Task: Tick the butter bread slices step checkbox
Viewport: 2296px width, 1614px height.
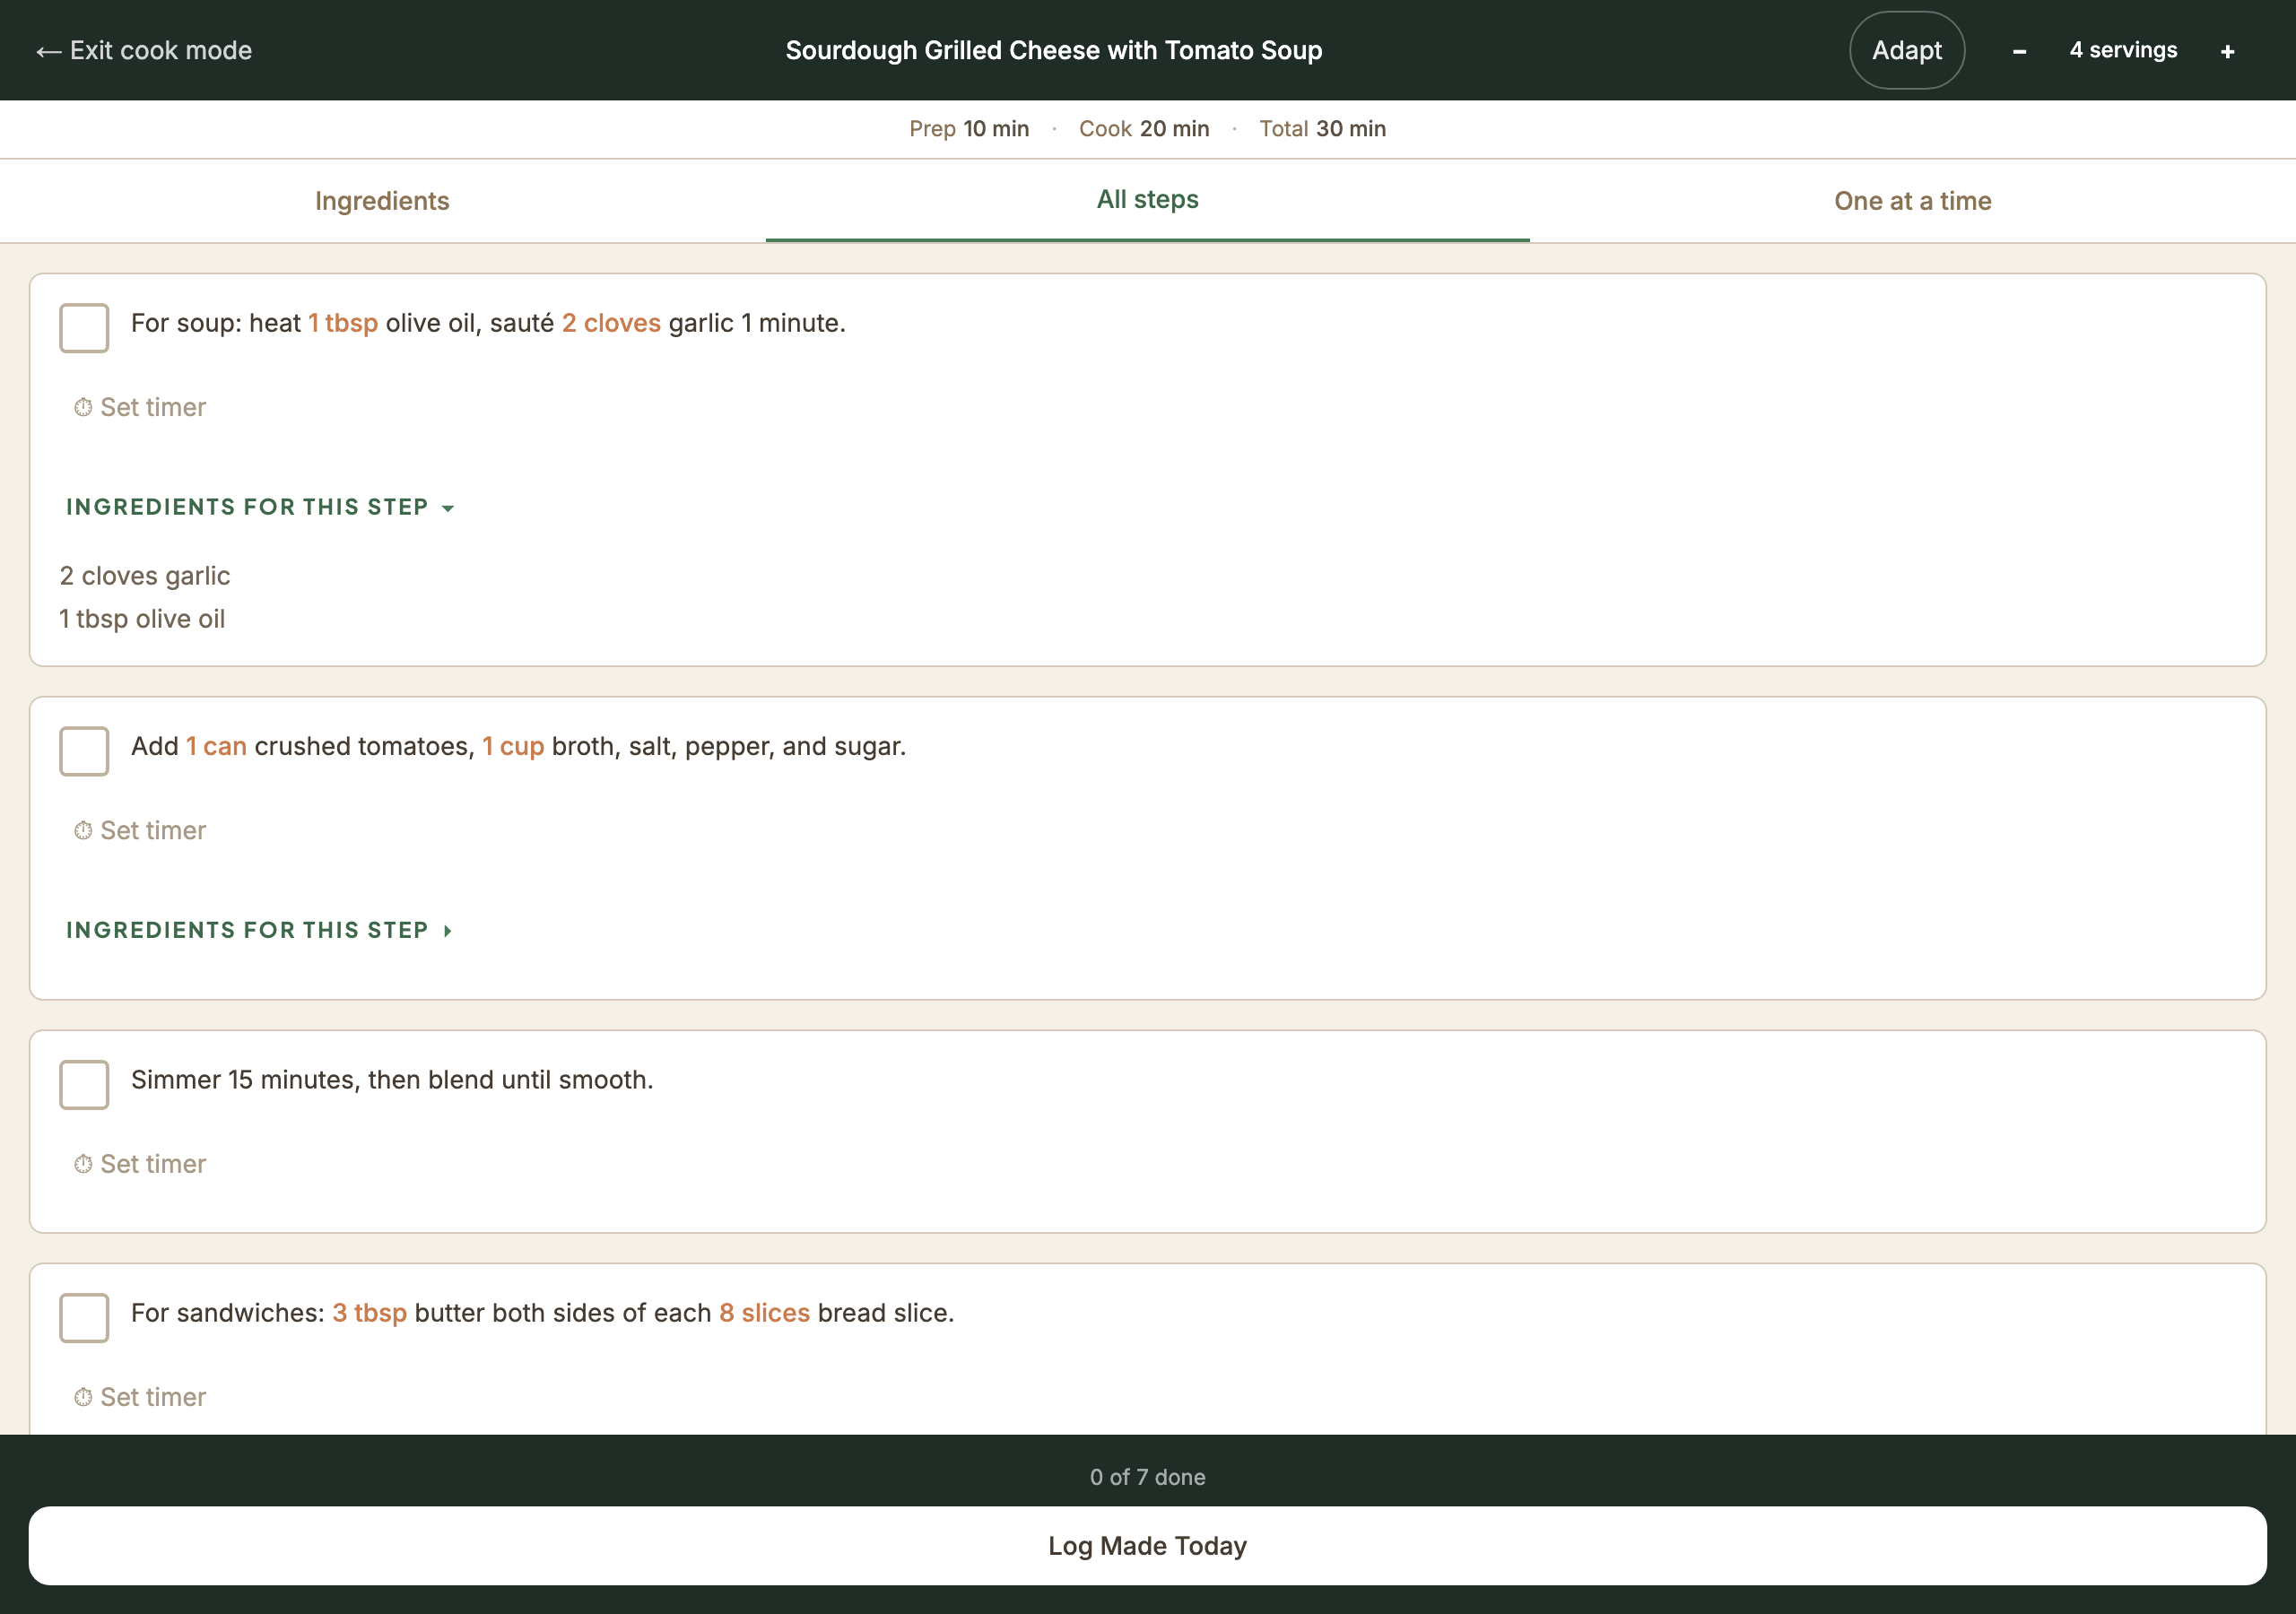Action: click(84, 1317)
